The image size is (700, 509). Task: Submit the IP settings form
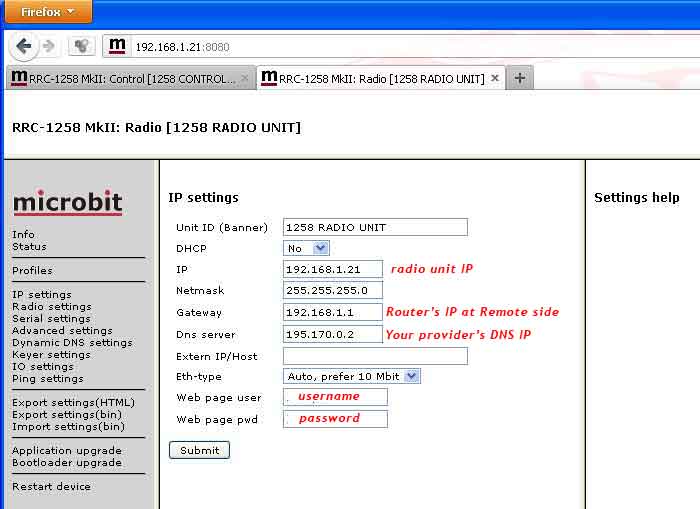pos(200,450)
